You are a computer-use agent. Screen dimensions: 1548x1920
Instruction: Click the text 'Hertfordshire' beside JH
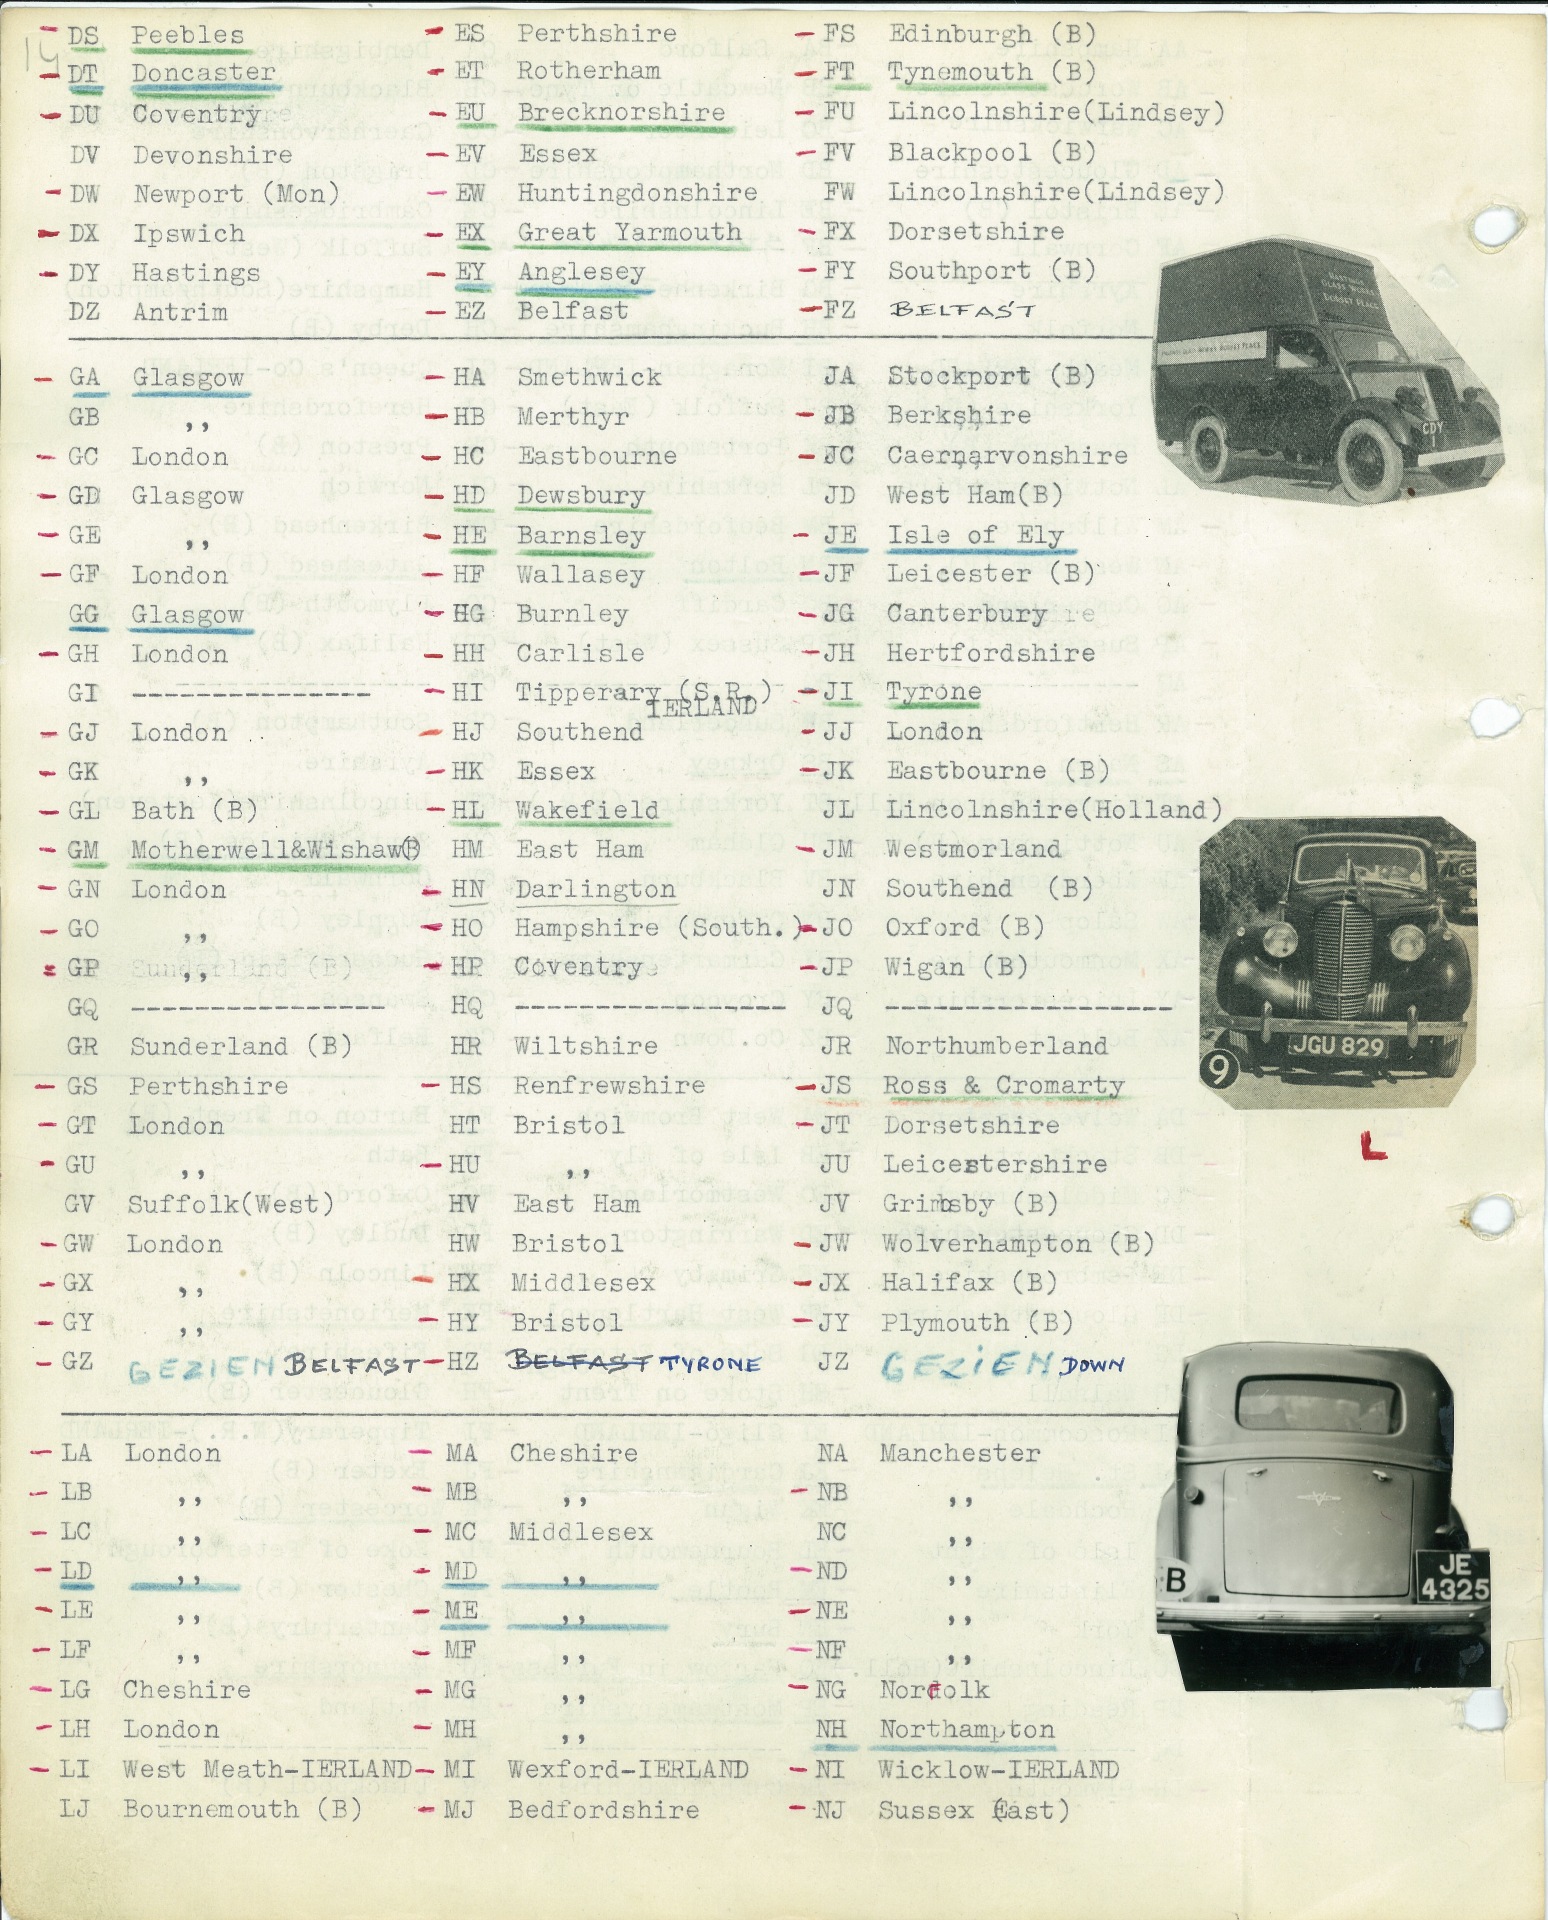991,653
